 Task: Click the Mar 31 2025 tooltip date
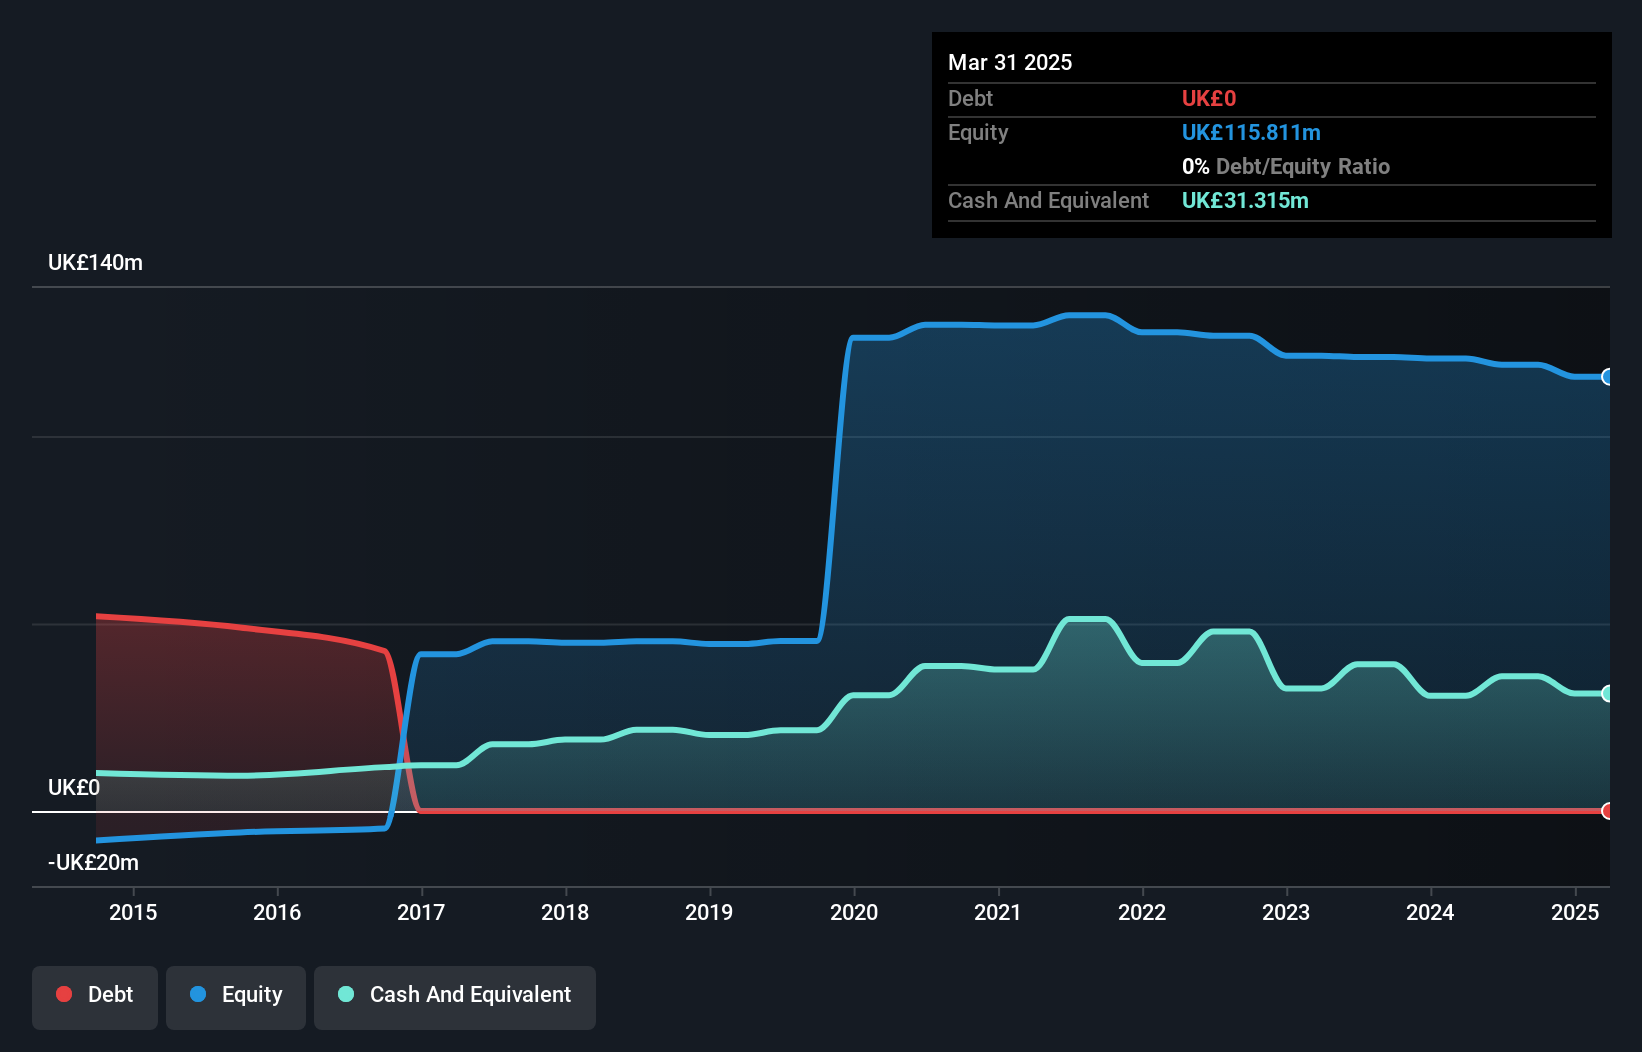[1010, 62]
